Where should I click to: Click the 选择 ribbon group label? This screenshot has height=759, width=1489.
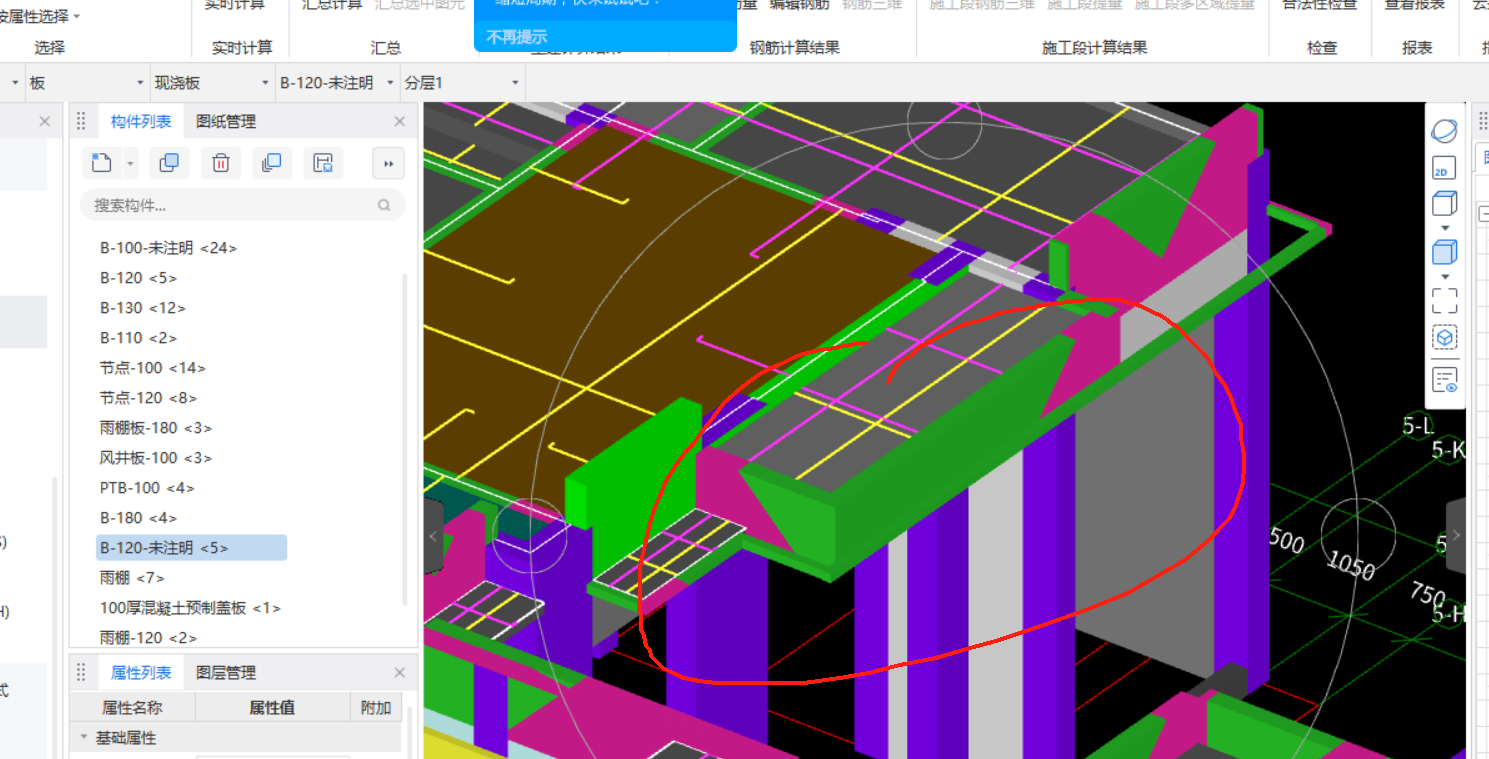pos(49,47)
